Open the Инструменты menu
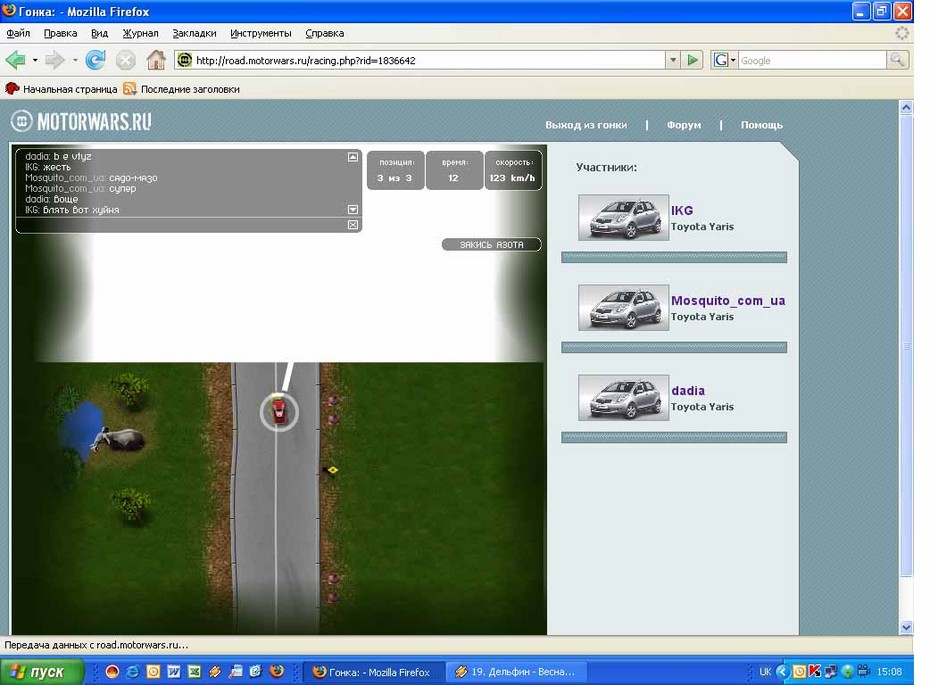Screen dimensions: 930x685 (261, 33)
